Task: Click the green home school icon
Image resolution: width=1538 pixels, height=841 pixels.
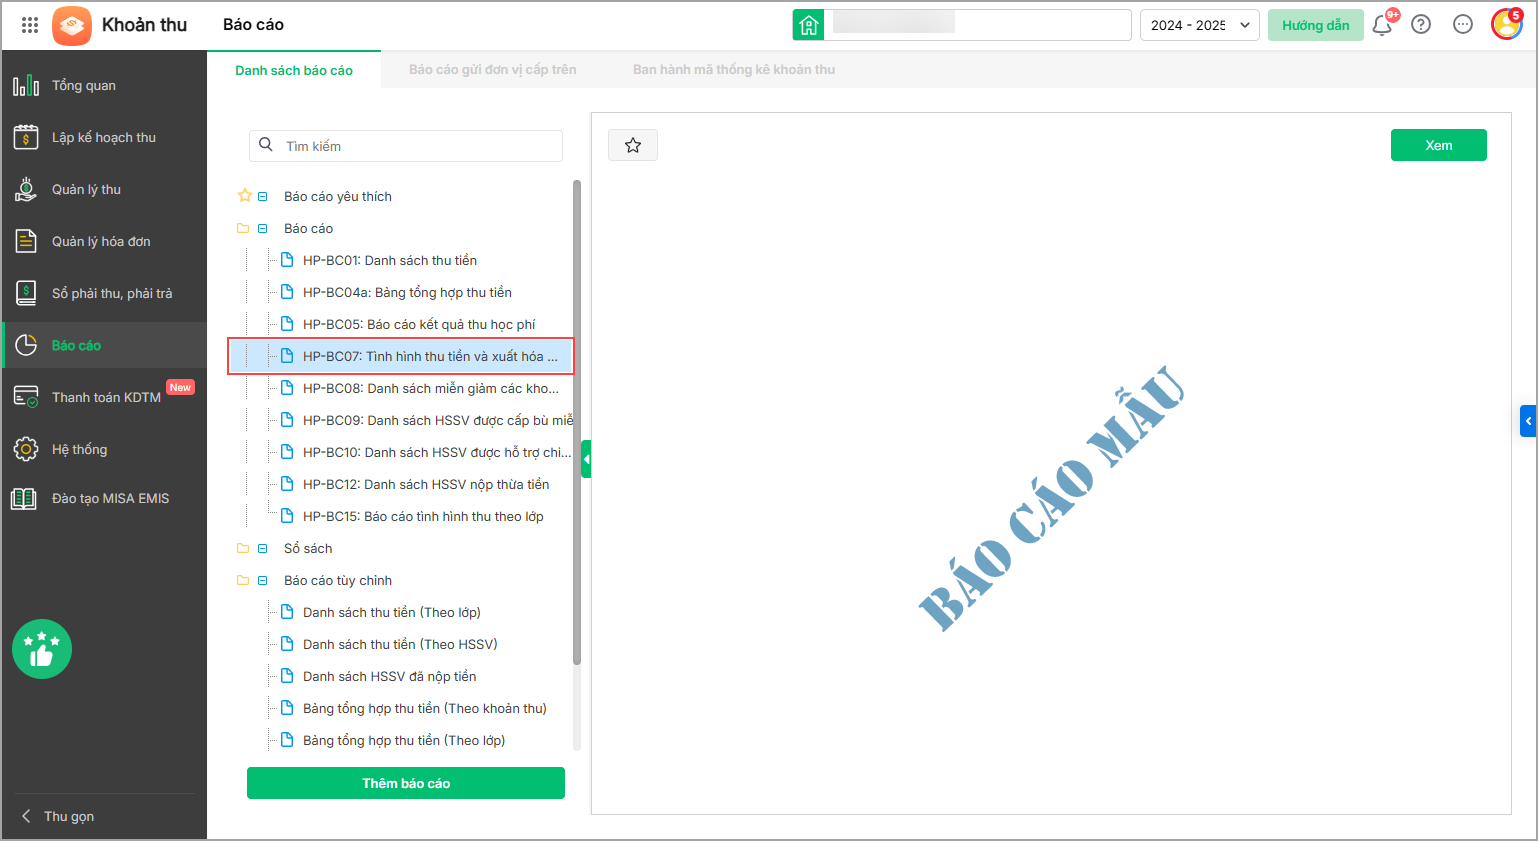Action: point(809,25)
